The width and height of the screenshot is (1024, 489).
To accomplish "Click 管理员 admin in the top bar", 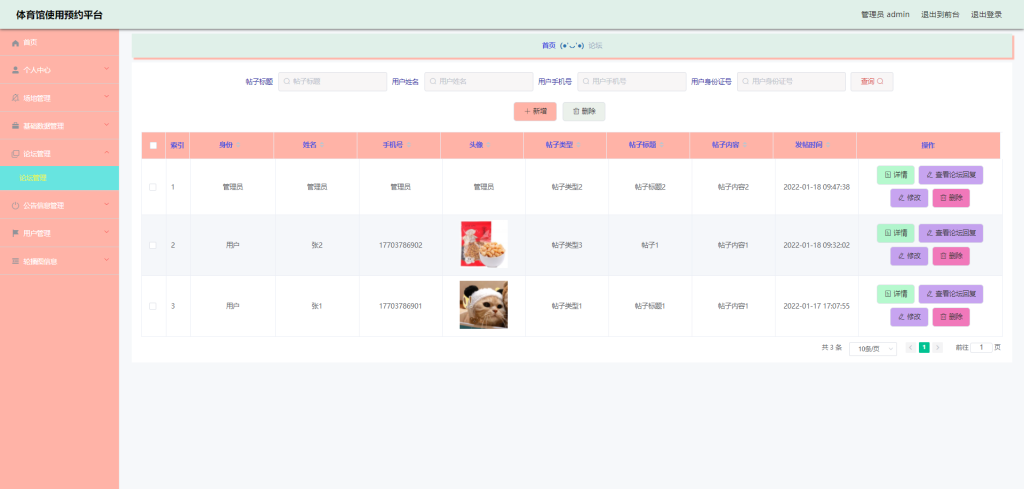I will [886, 14].
